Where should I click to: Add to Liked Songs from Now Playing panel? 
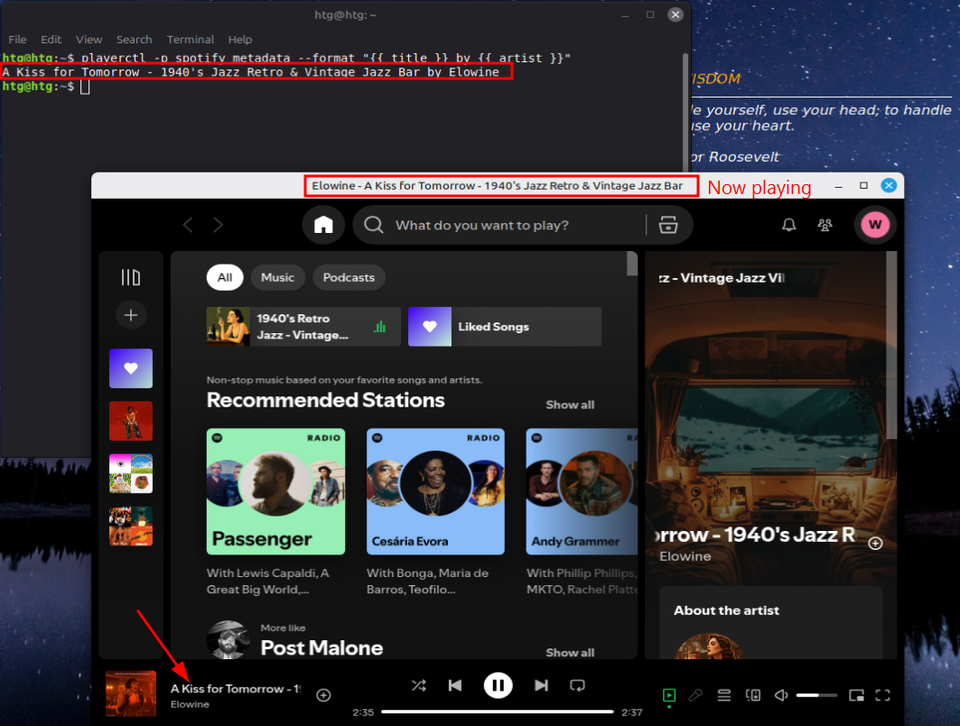(x=876, y=543)
